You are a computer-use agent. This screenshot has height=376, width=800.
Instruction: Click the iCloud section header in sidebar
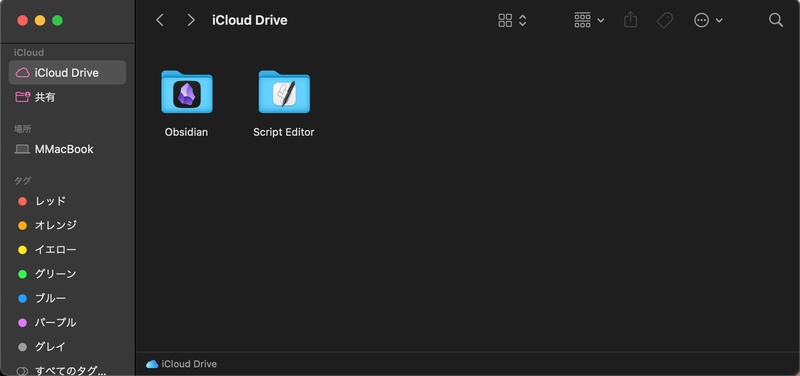(x=29, y=53)
